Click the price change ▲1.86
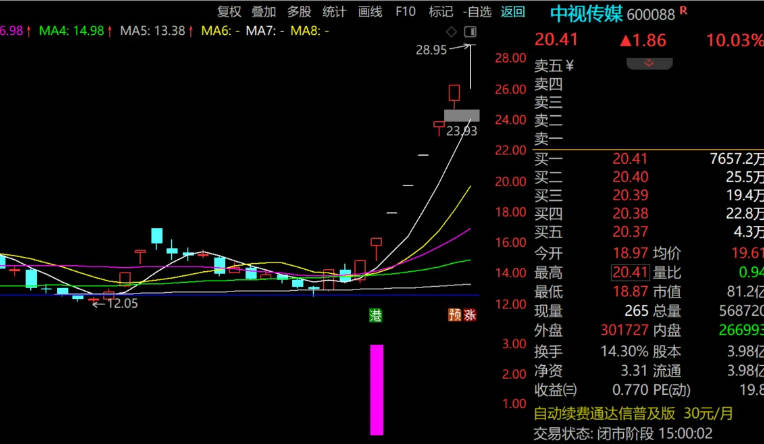764x444 pixels. click(x=643, y=40)
